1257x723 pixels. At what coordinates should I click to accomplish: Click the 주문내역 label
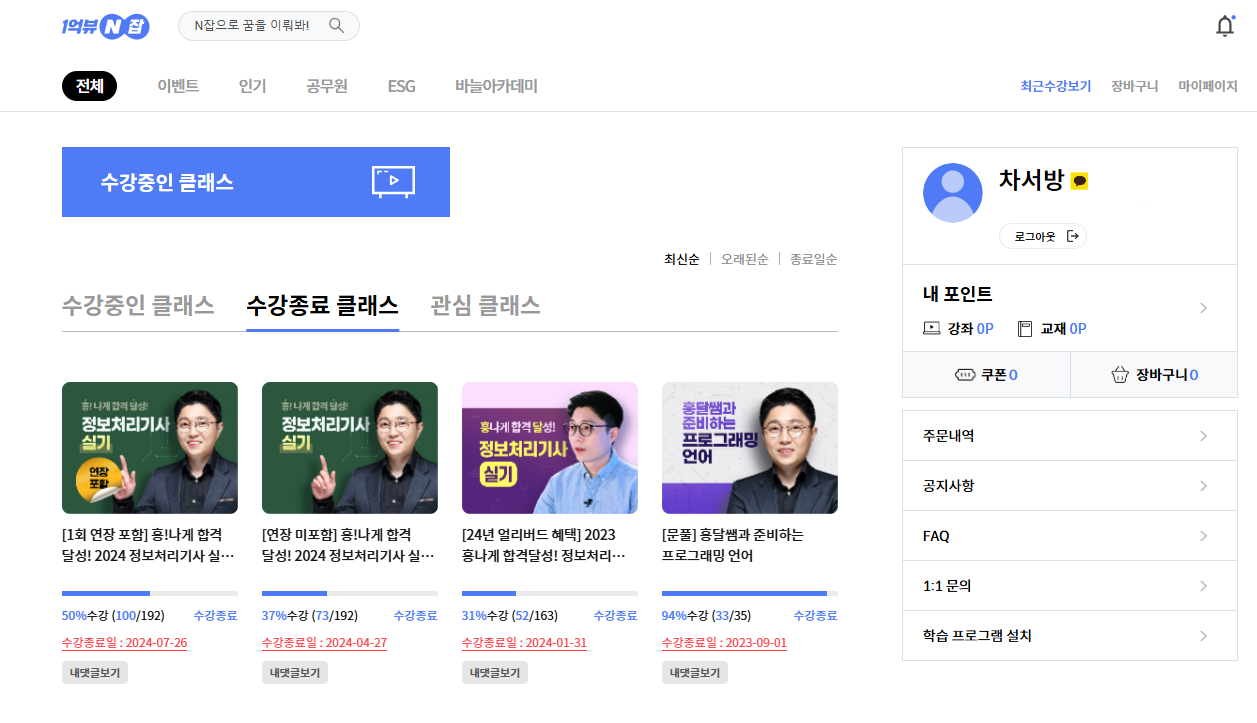[x=948, y=436]
